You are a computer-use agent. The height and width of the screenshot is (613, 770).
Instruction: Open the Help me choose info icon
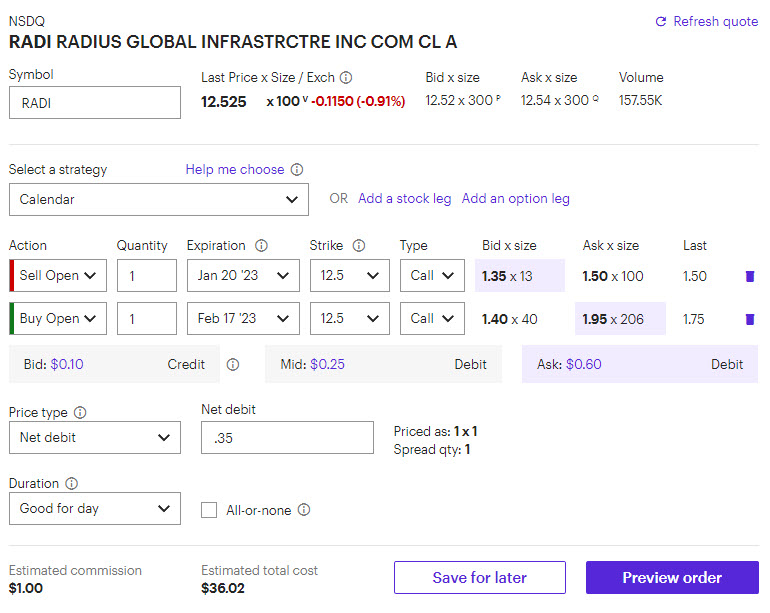(x=297, y=169)
